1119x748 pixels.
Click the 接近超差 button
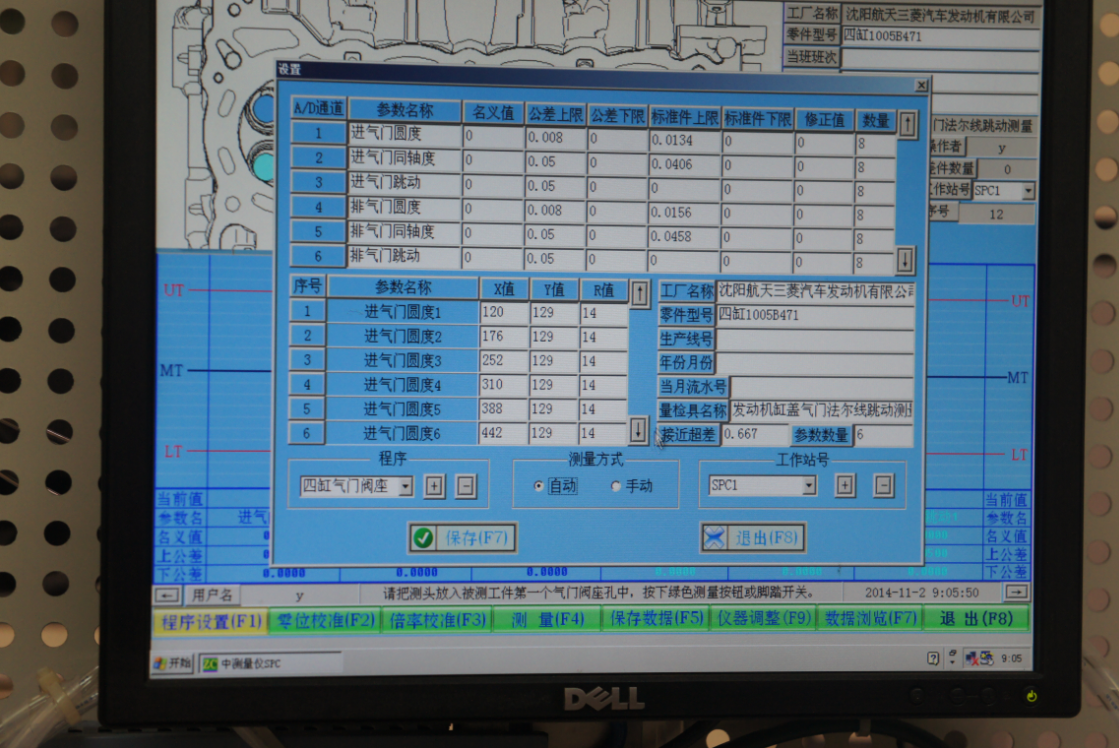click(x=687, y=434)
